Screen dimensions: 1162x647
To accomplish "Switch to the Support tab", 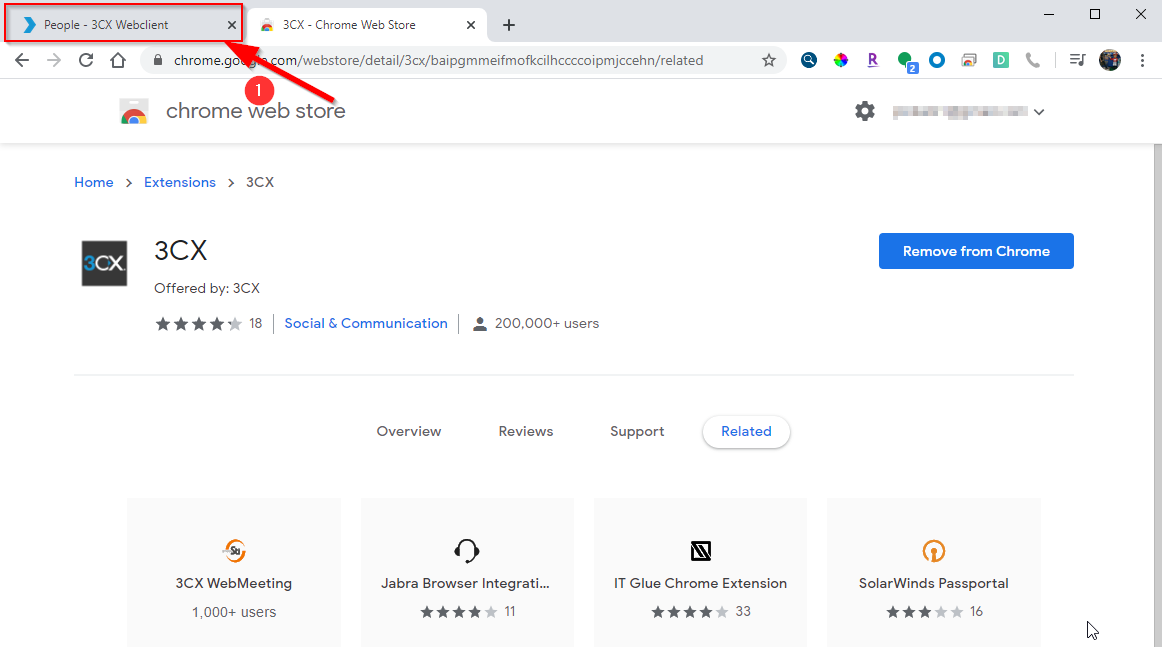I will [x=637, y=431].
